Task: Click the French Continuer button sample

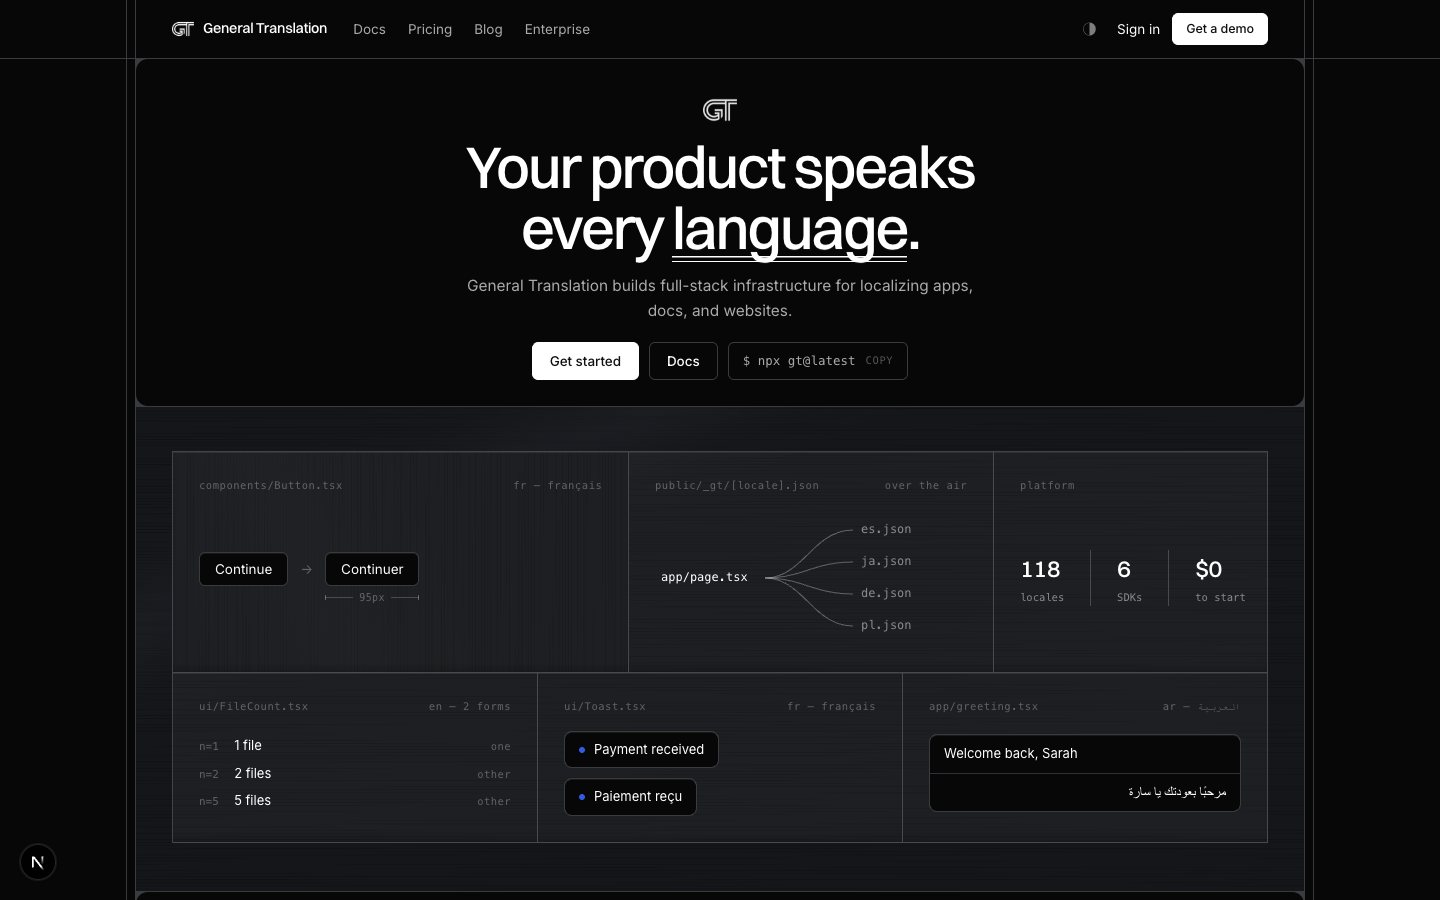Action: coord(372,569)
